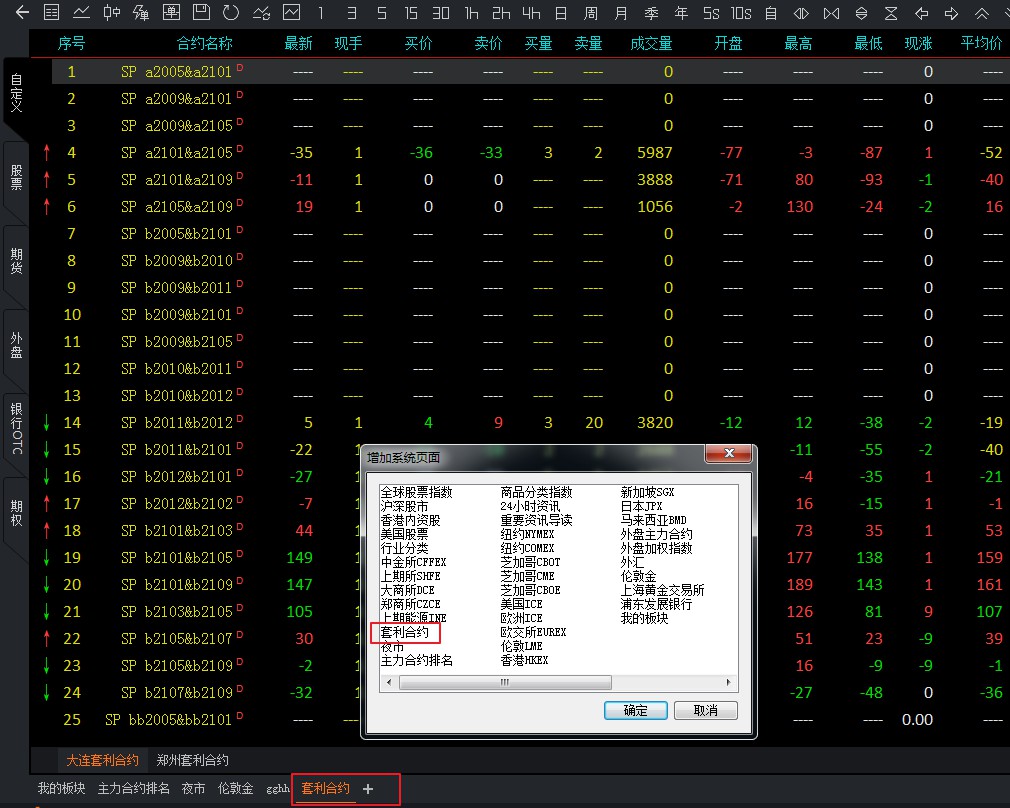Viewport: 1010px width, 808px height.
Task: Click the back arrow in the top toolbar
Action: 22,13
